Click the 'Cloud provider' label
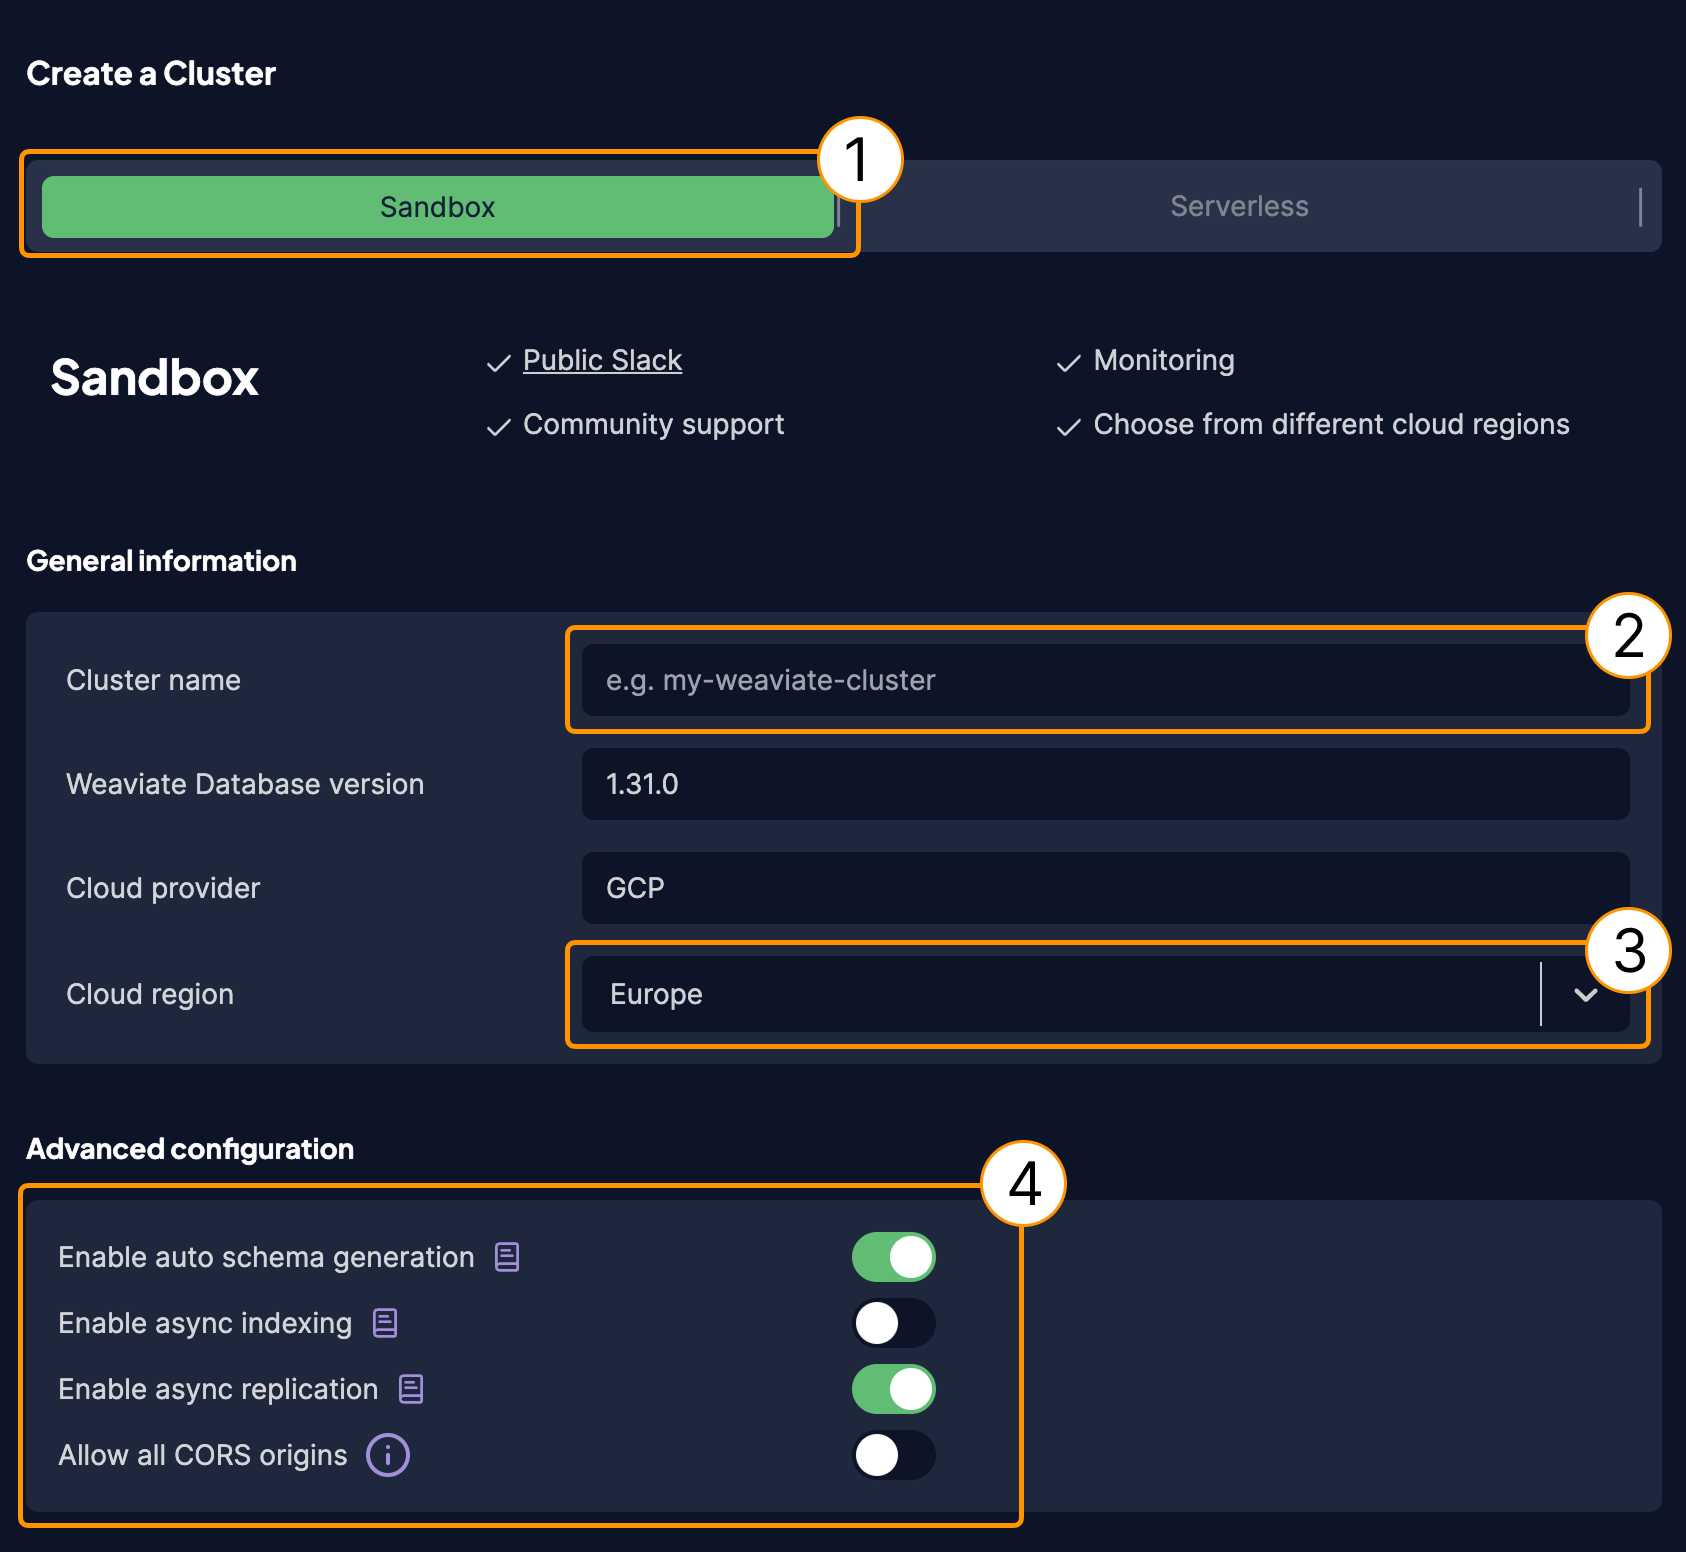The height and width of the screenshot is (1552, 1686). (163, 888)
